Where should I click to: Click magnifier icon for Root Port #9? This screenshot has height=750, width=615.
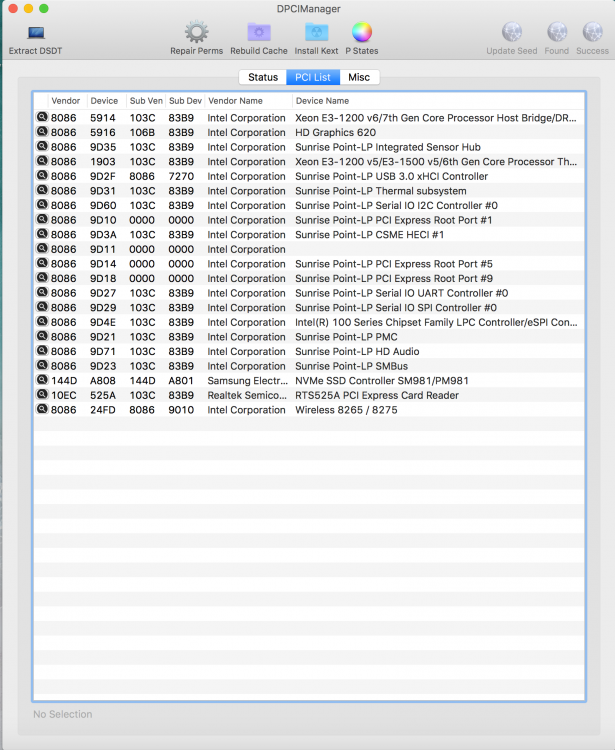coord(42,277)
